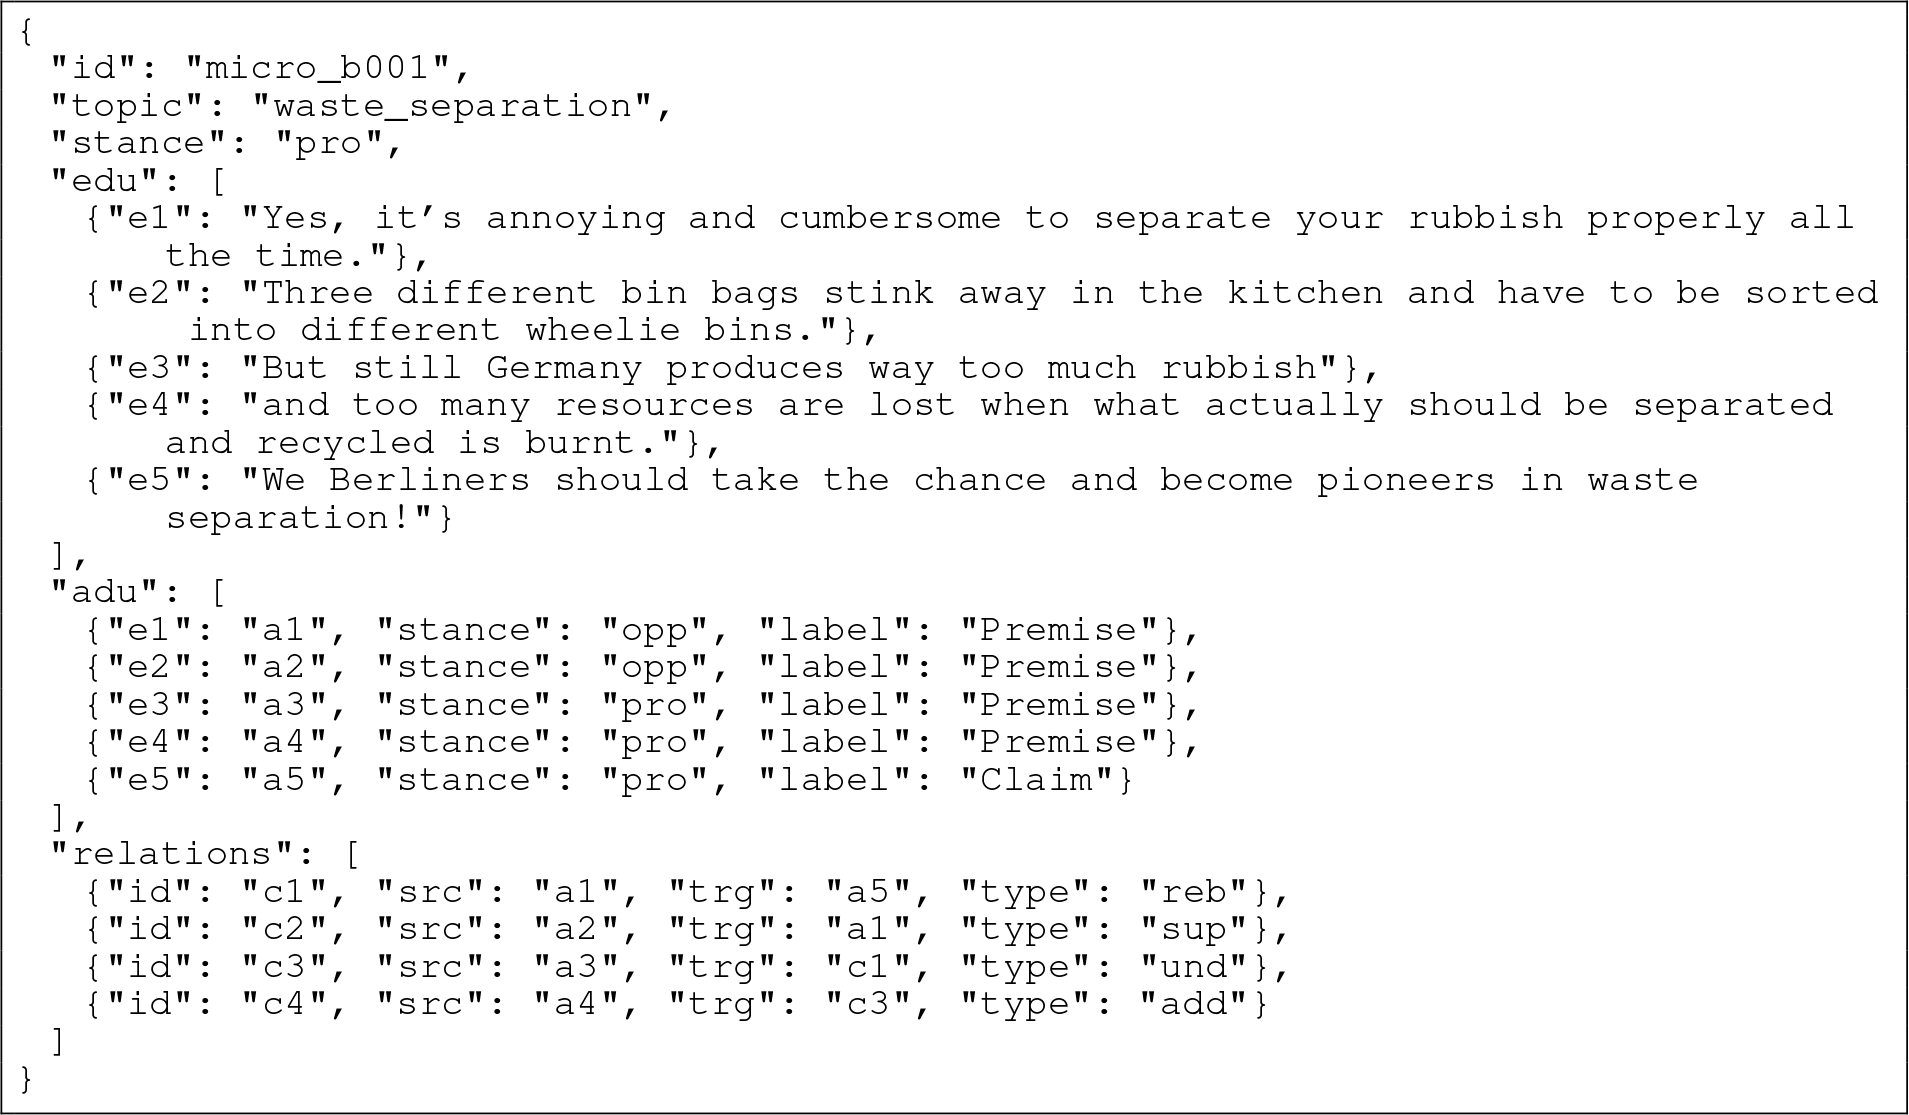The width and height of the screenshot is (1909, 1115).
Task: Click the "sup" relation type value
Action: [x=1194, y=929]
